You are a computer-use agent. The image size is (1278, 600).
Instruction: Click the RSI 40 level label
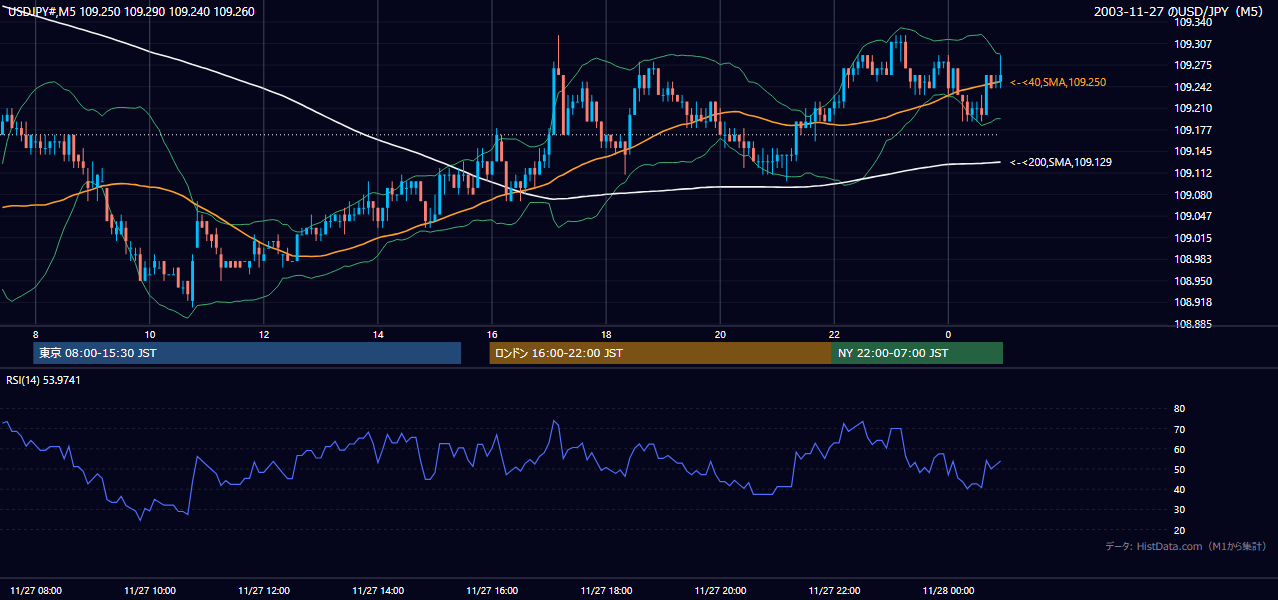click(1179, 489)
